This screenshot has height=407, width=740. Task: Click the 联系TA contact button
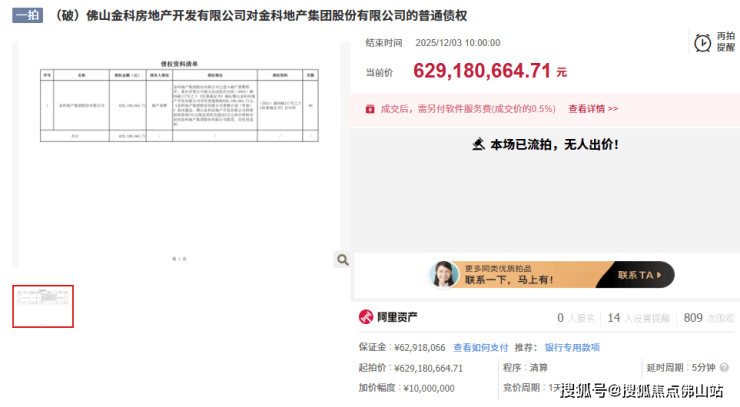639,275
